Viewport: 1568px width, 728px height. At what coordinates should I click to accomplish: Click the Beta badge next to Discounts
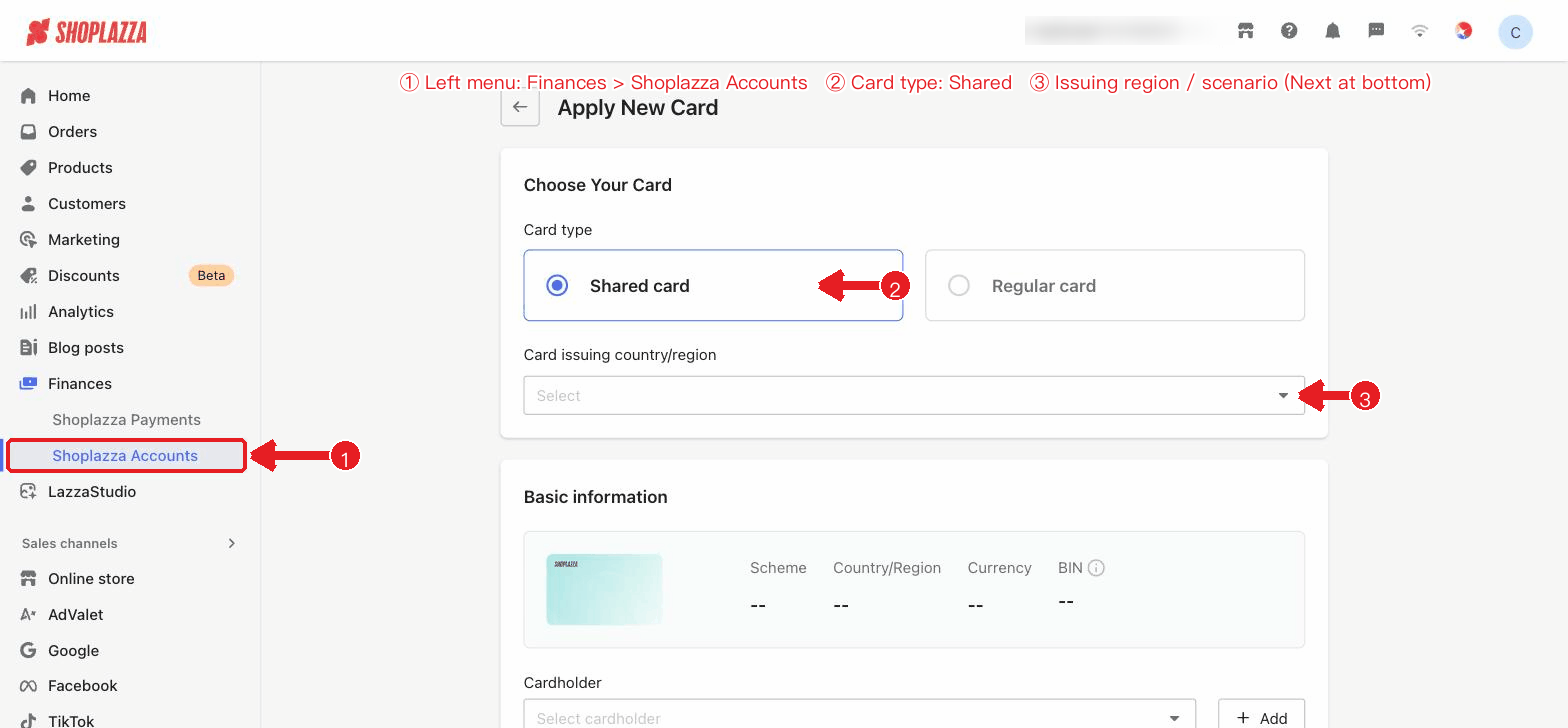[x=211, y=276]
